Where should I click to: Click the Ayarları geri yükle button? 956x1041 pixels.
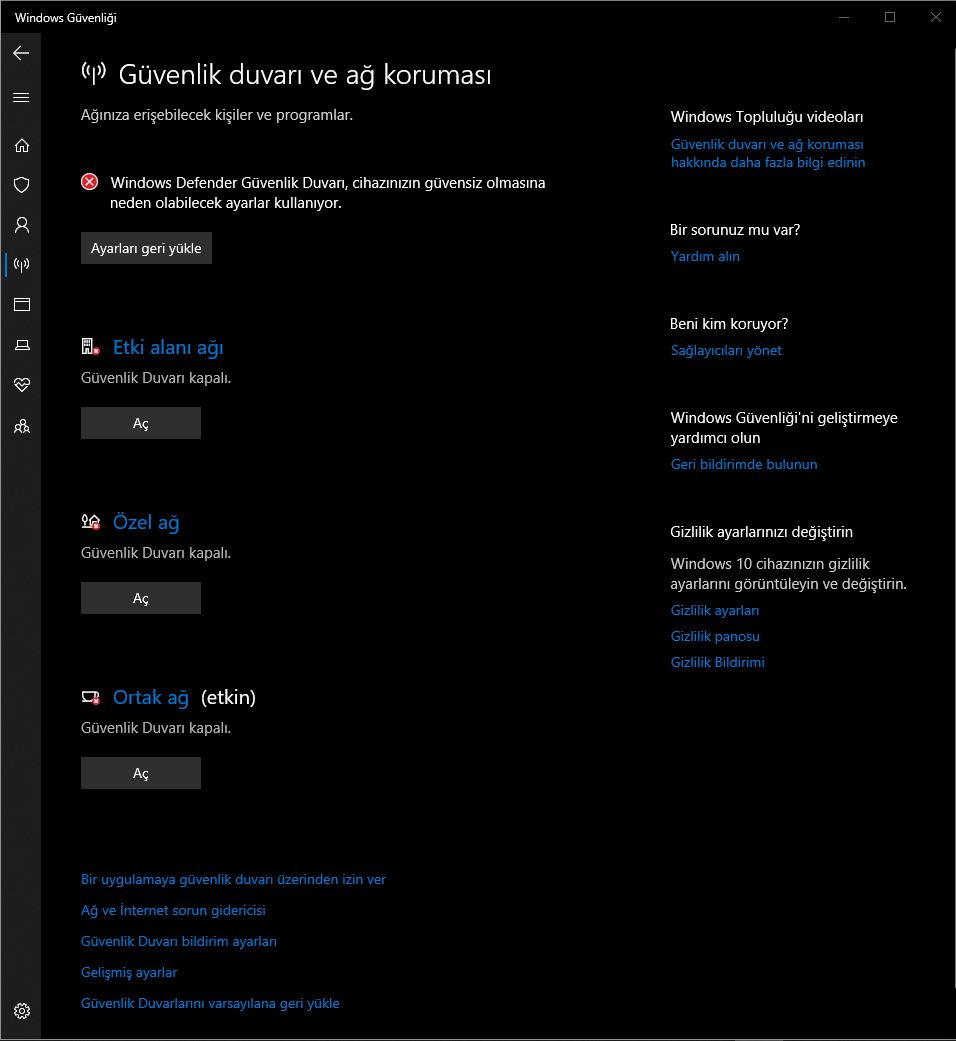(146, 248)
